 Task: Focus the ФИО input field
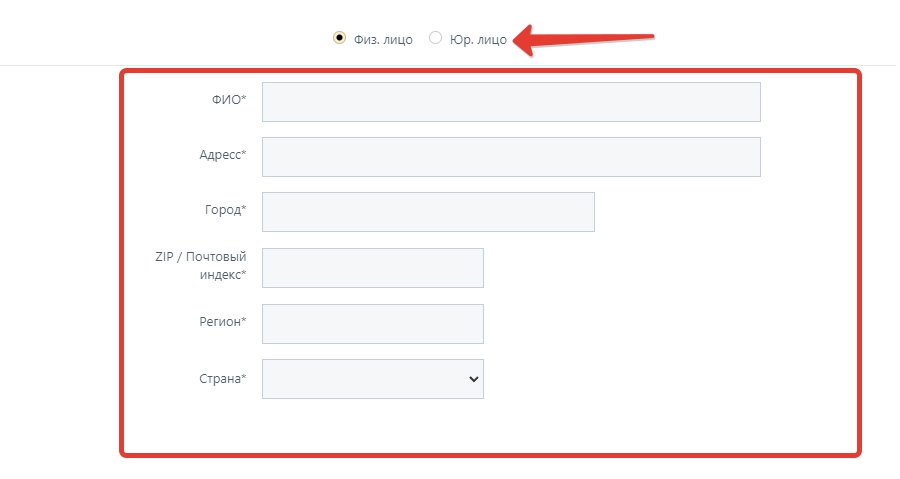click(511, 102)
